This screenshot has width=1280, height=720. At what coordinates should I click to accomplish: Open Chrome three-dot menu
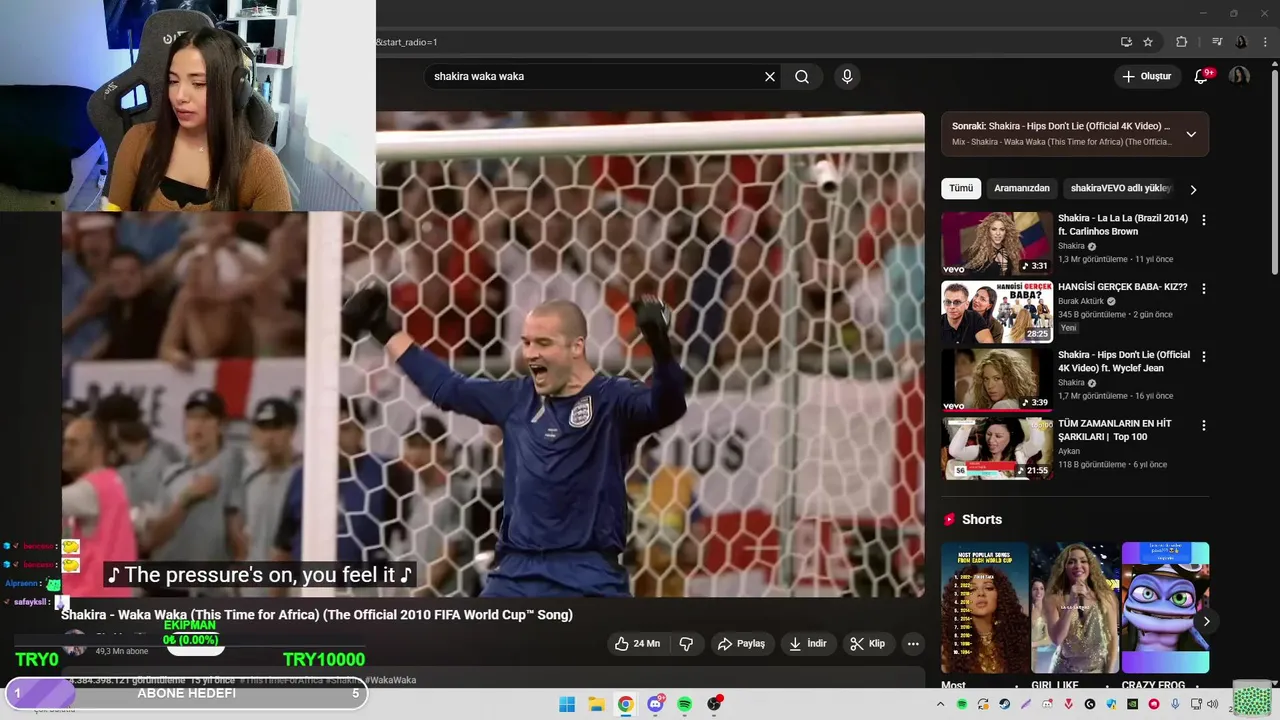(x=1266, y=42)
